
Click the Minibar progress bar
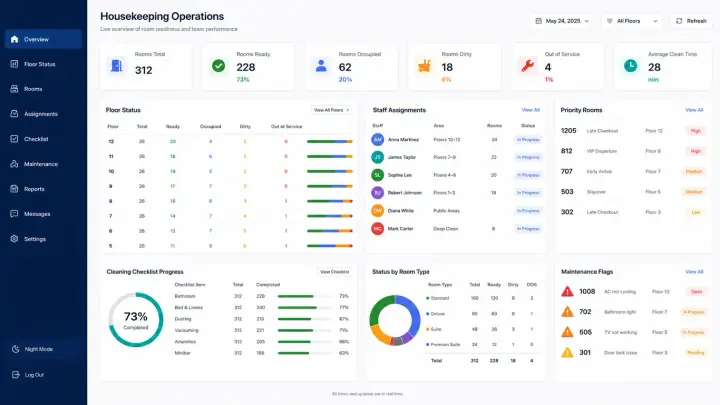[x=305, y=353]
